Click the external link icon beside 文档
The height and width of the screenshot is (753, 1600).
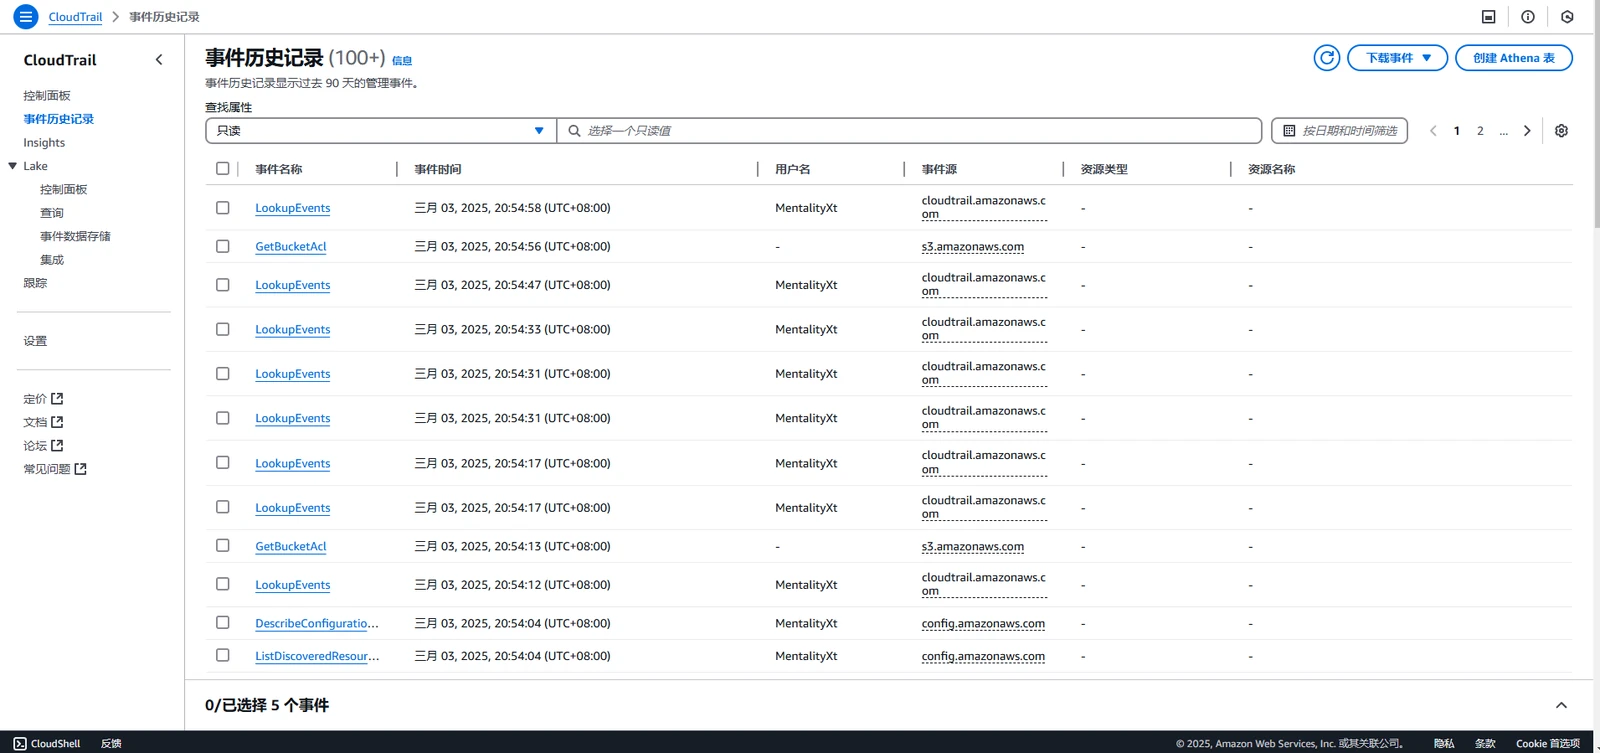click(57, 422)
